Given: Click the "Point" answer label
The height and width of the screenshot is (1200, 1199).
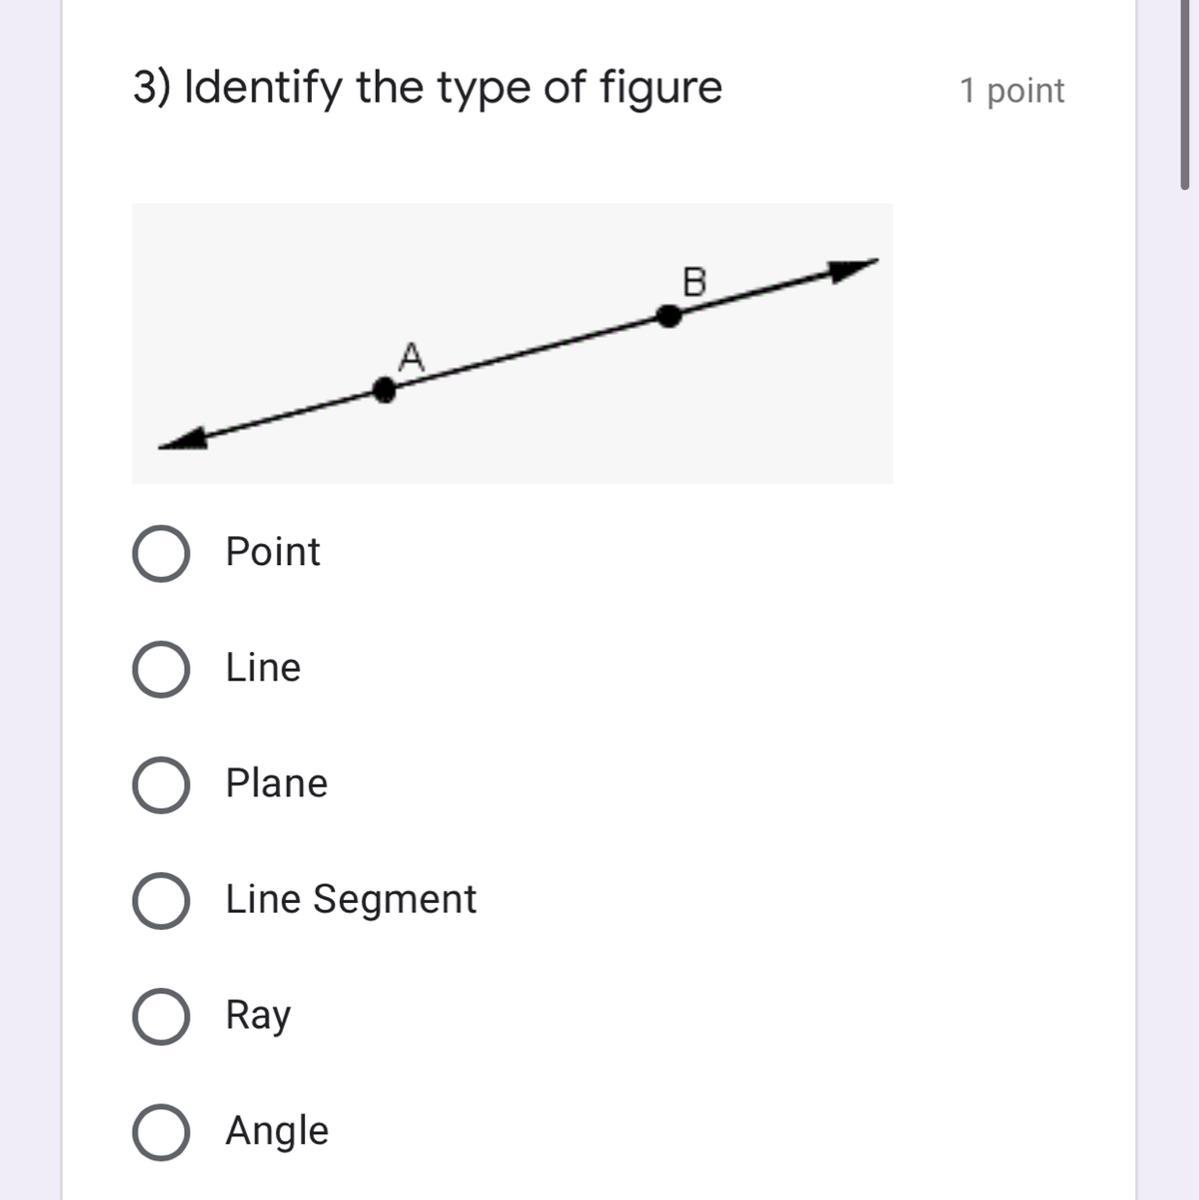Looking at the screenshot, I should 272,552.
